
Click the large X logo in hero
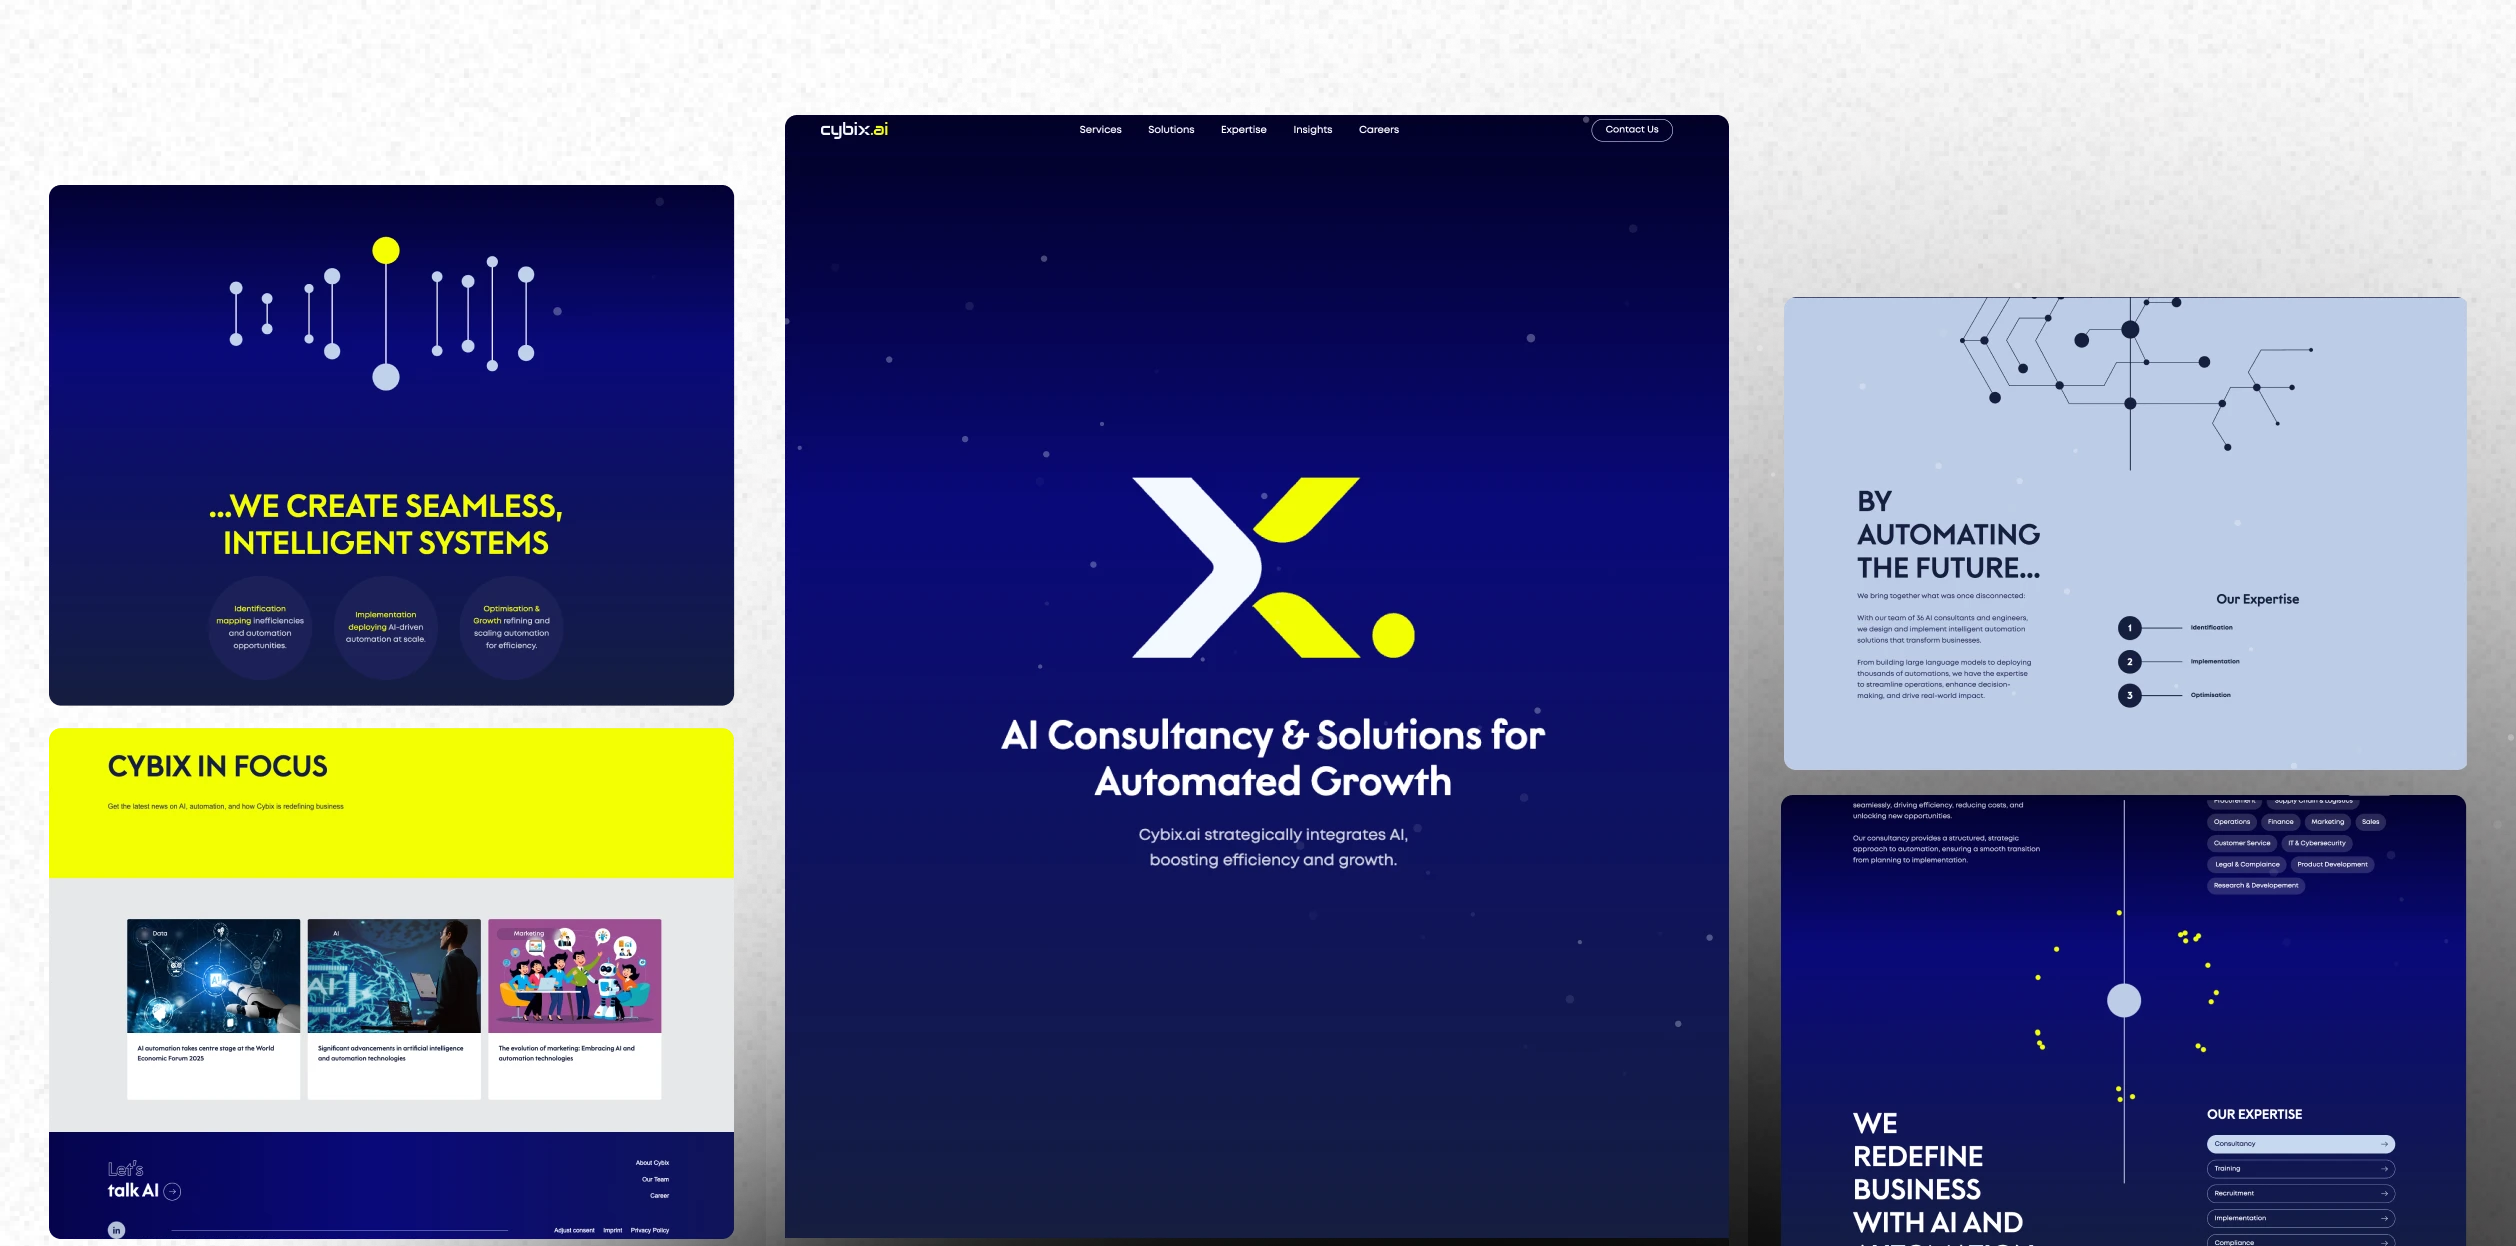pos(1272,567)
